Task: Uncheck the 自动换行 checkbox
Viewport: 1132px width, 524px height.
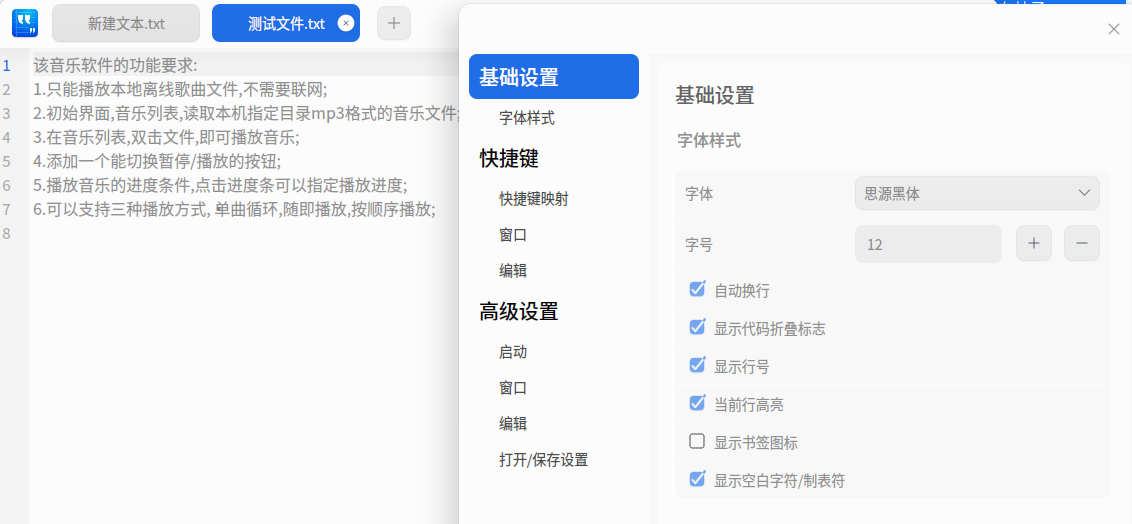Action: tap(697, 289)
